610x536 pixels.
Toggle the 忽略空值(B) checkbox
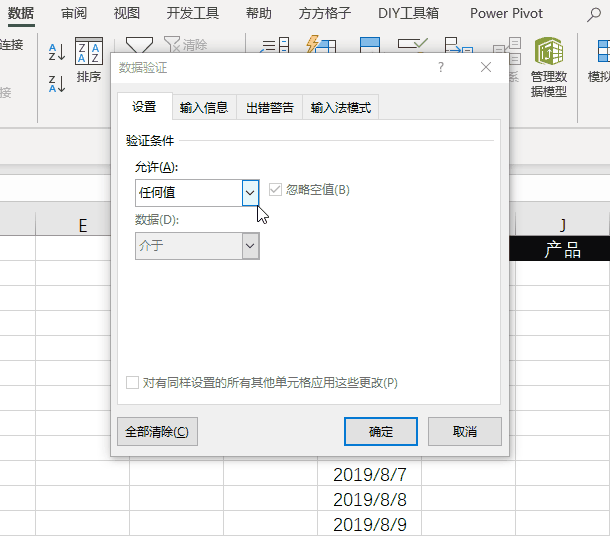[275, 190]
